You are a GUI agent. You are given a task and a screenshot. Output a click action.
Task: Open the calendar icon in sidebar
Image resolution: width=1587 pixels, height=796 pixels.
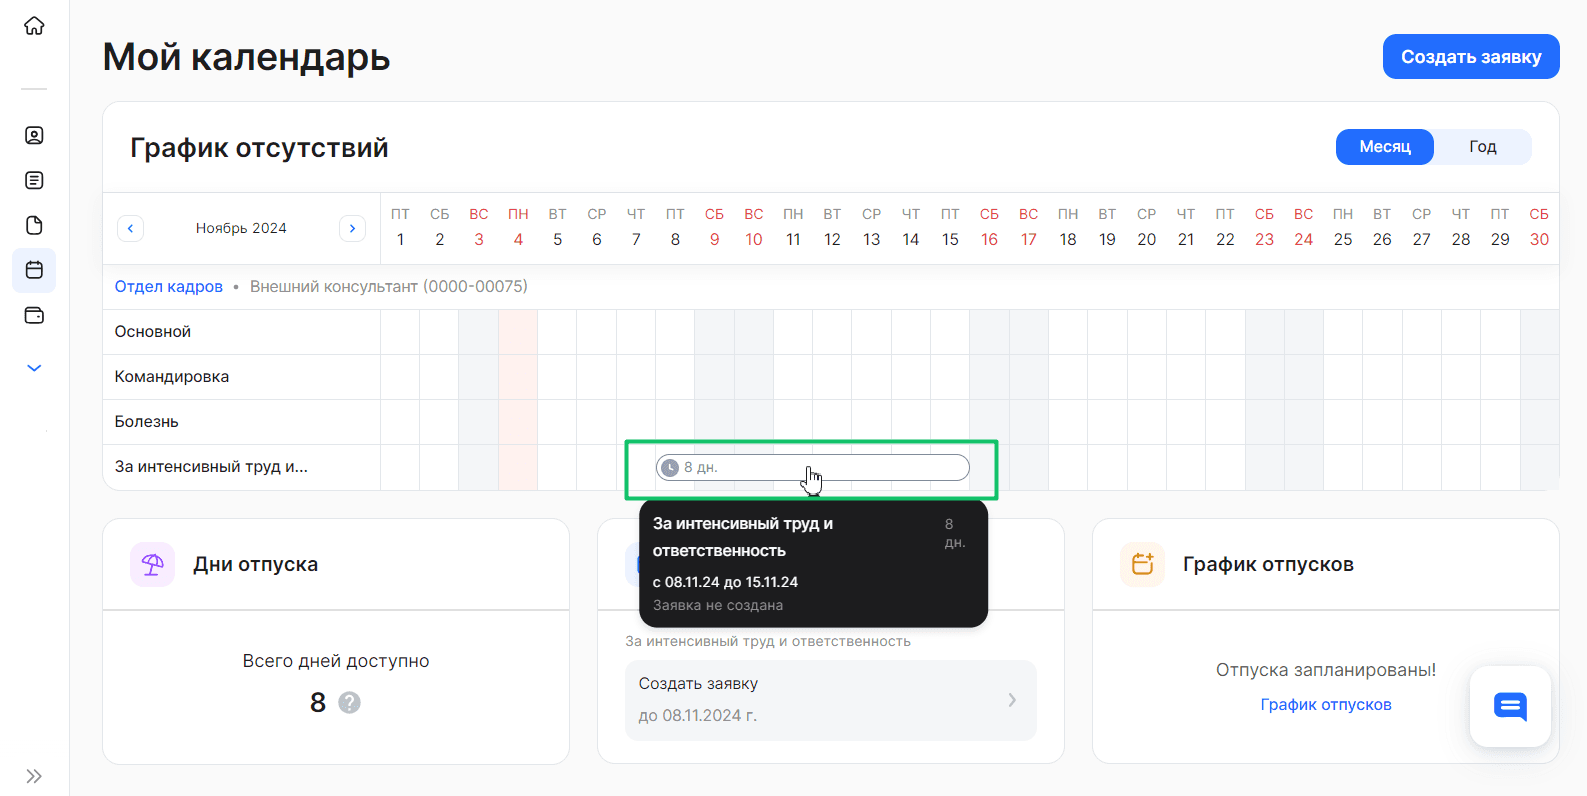pos(34,270)
